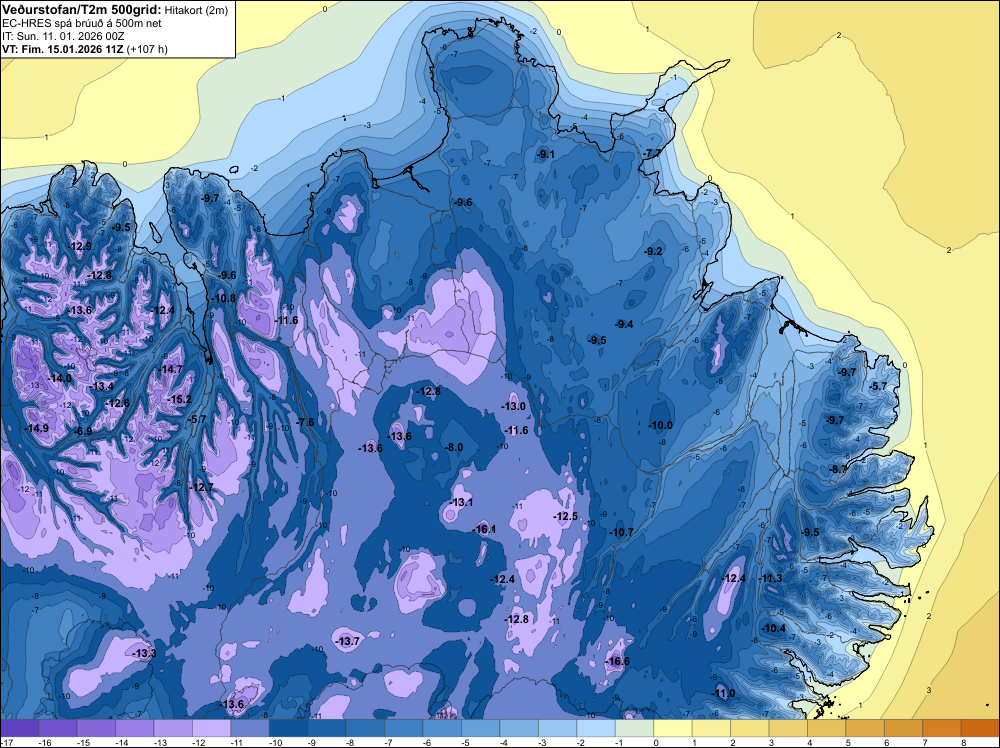The height and width of the screenshot is (748, 1000).
Task: Click the light yellow legend swatch labeled 0
Action: pyautogui.click(x=672, y=728)
